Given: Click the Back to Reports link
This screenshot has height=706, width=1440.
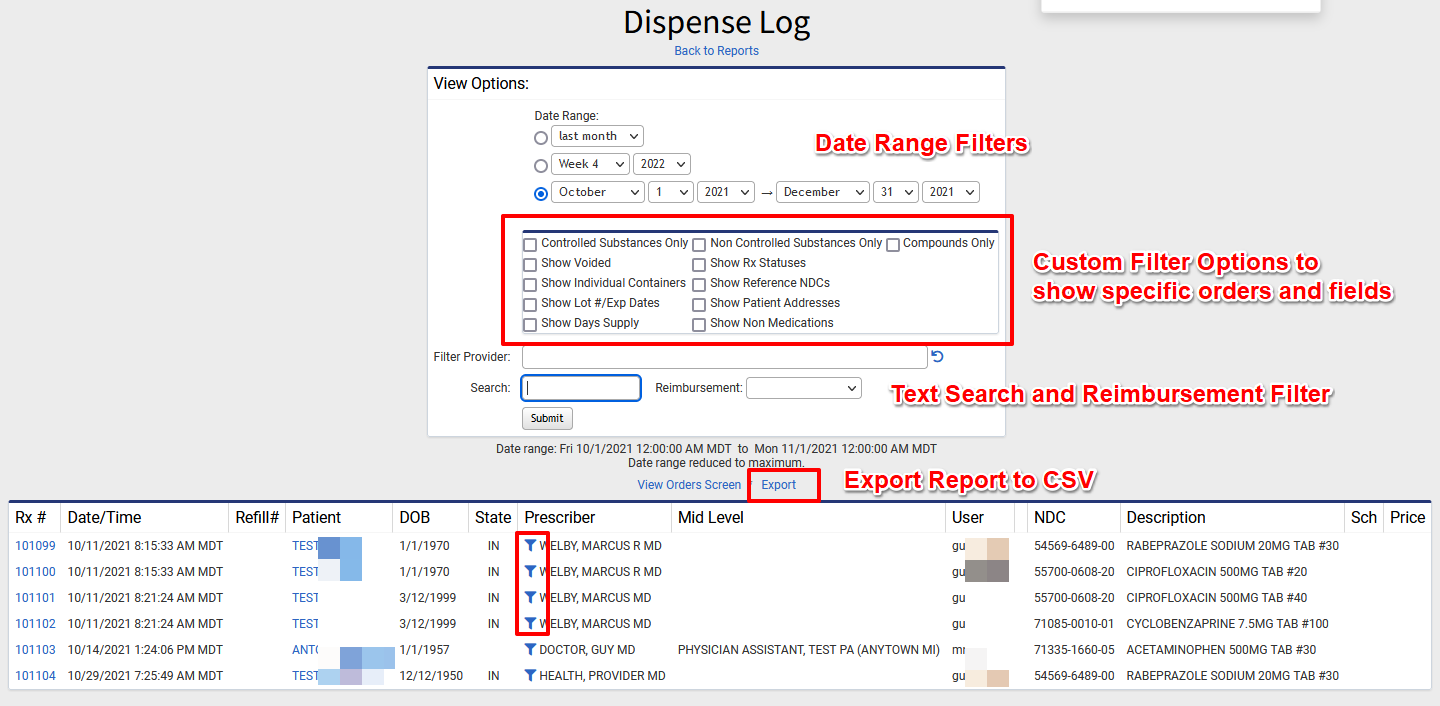Looking at the screenshot, I should pos(716,50).
